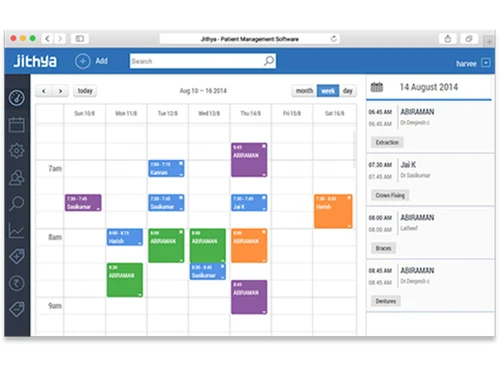500x375 pixels.
Task: Click the browser forward arrow
Action: coord(60,39)
